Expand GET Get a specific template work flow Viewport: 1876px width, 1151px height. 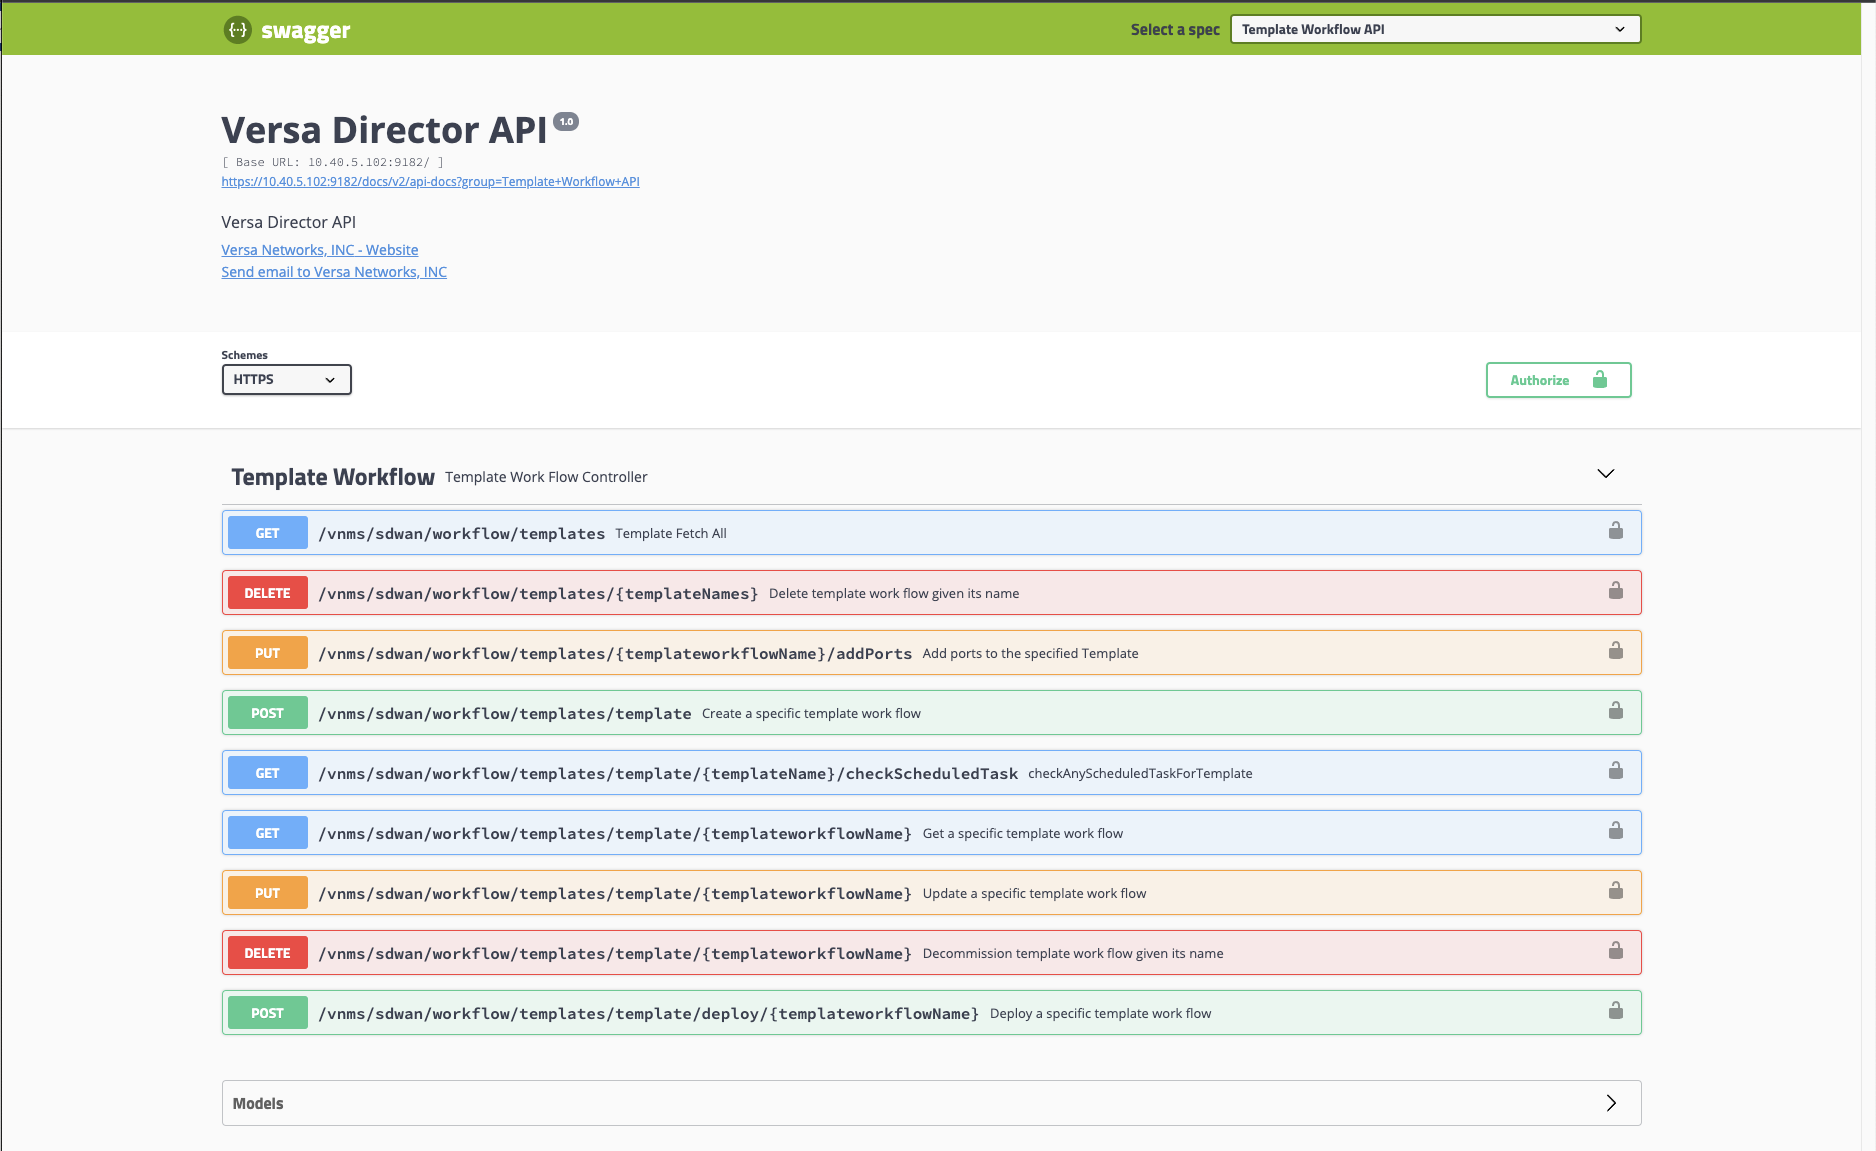click(x=931, y=833)
